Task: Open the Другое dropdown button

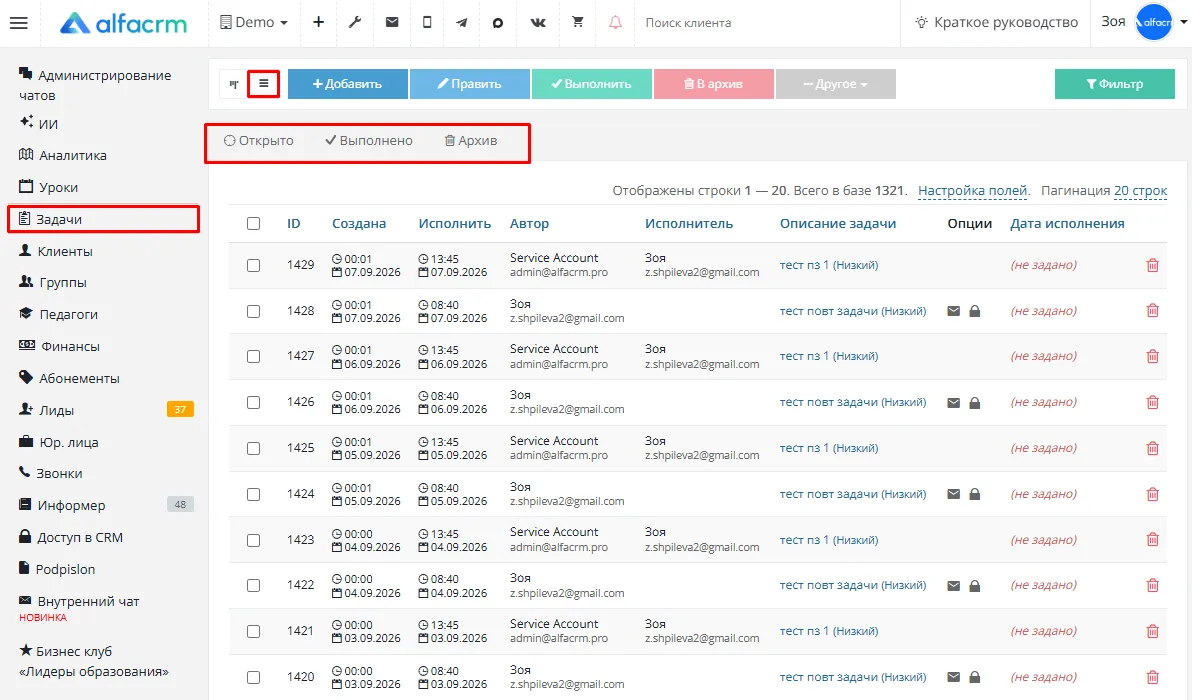Action: (x=835, y=84)
